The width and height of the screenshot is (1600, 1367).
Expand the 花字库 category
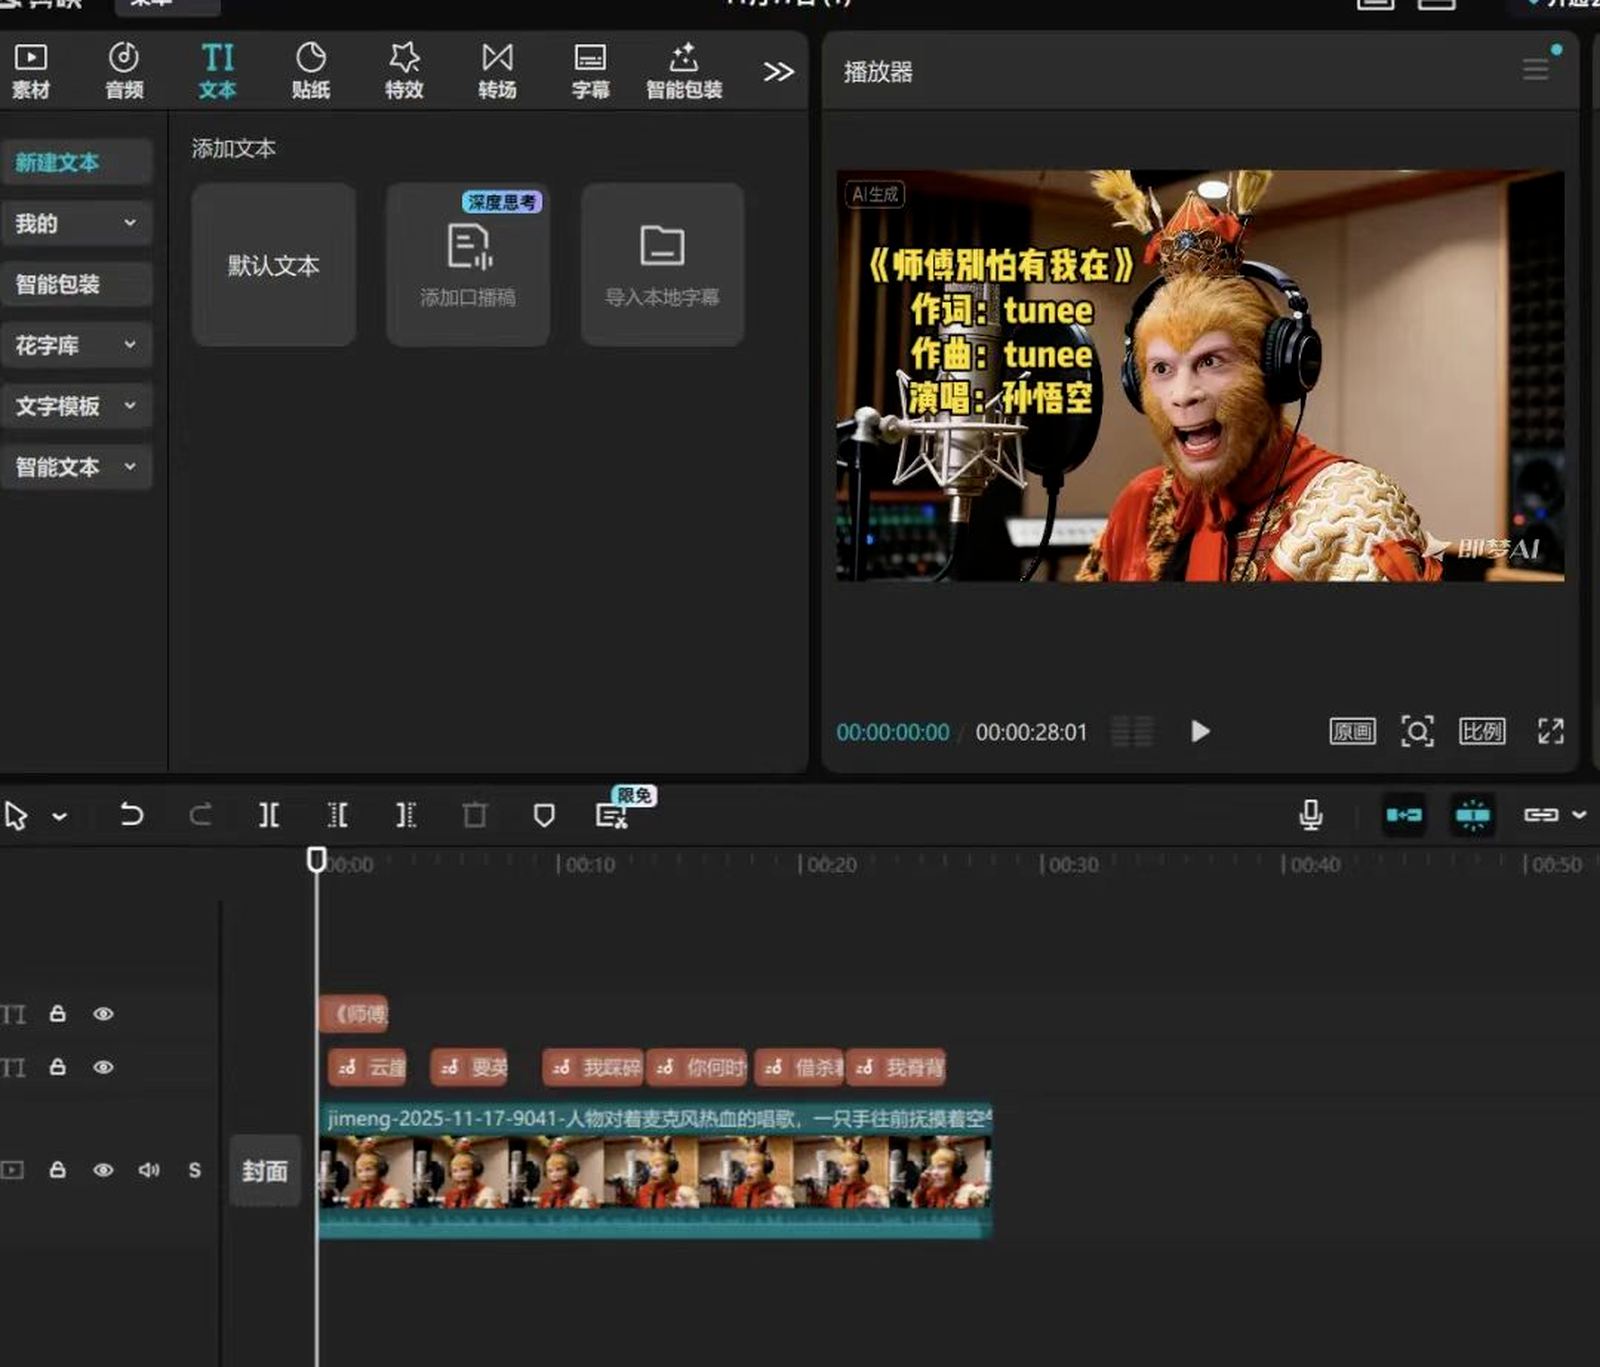pos(76,345)
